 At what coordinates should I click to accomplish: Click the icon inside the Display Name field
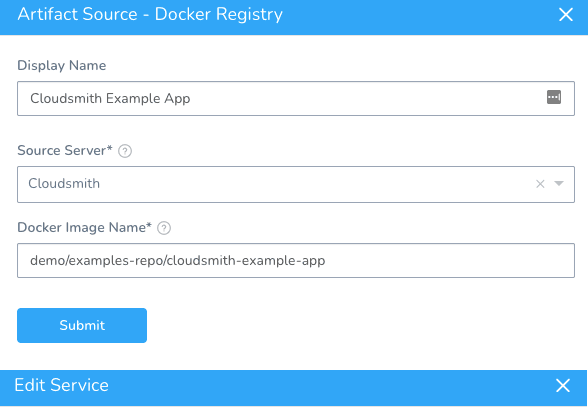tap(554, 97)
